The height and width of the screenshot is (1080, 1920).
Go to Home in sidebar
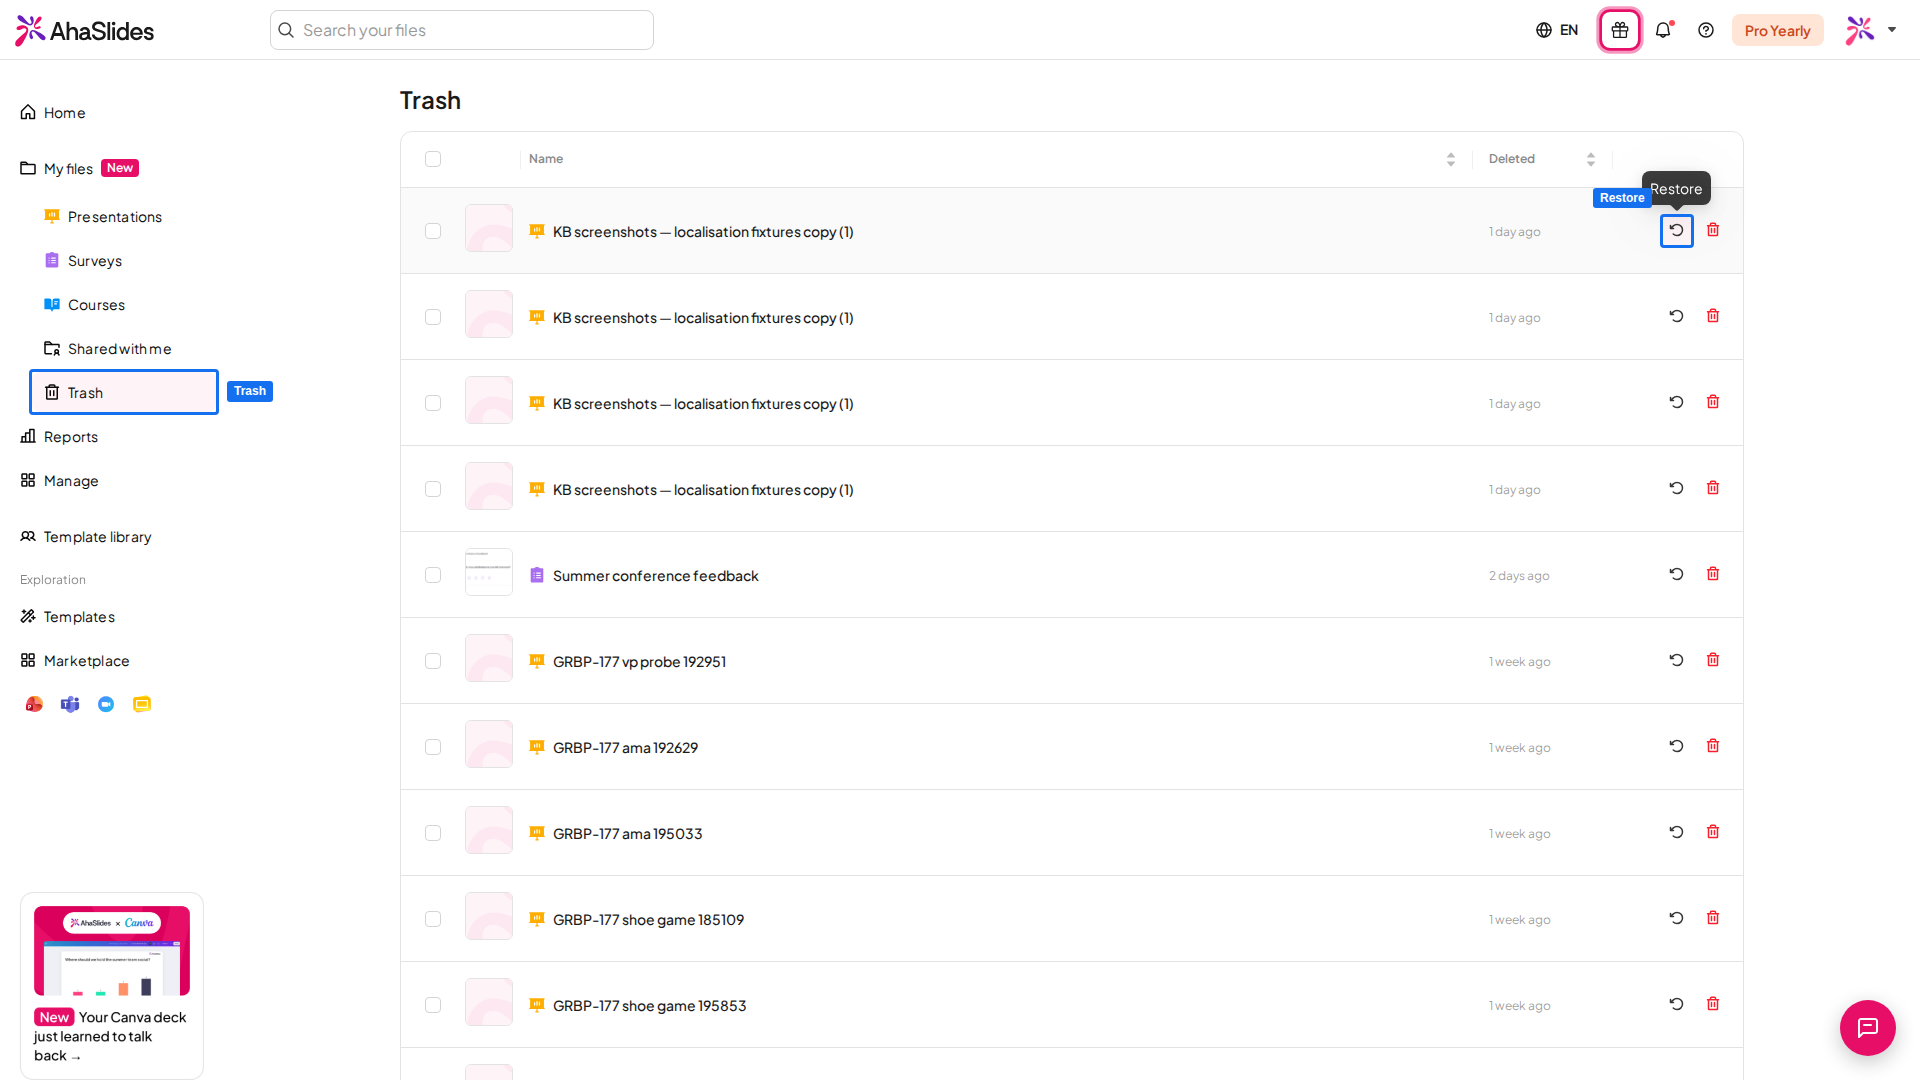point(53,113)
